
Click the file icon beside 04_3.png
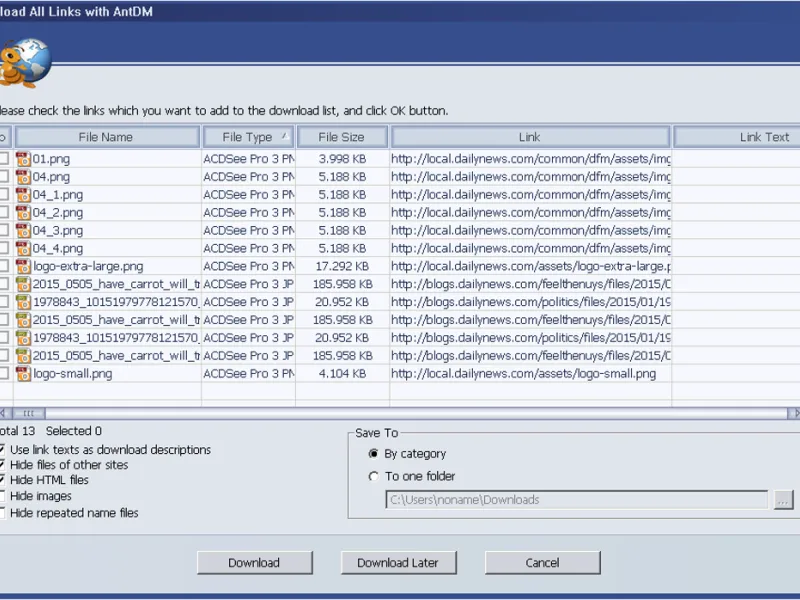coord(23,231)
